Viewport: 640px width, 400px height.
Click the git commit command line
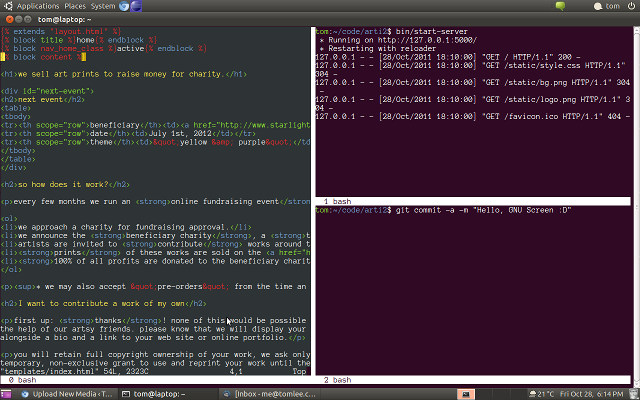(x=443, y=210)
